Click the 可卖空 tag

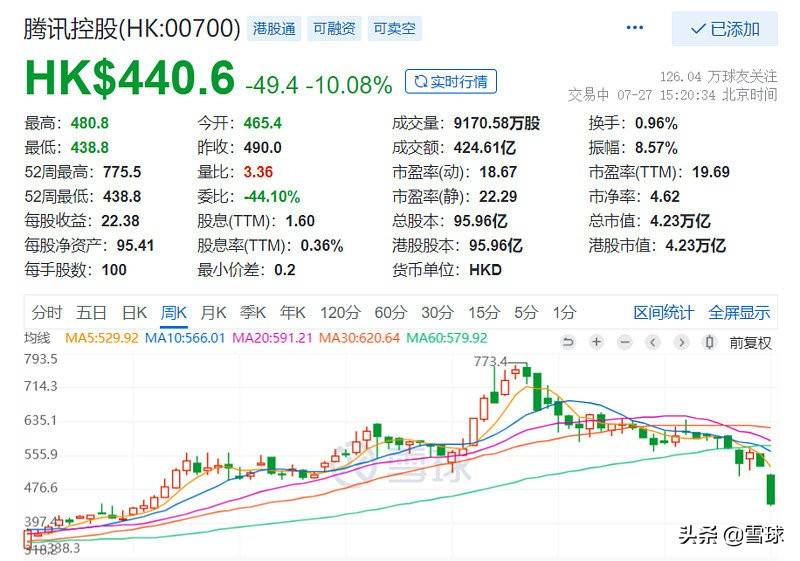[x=394, y=29]
